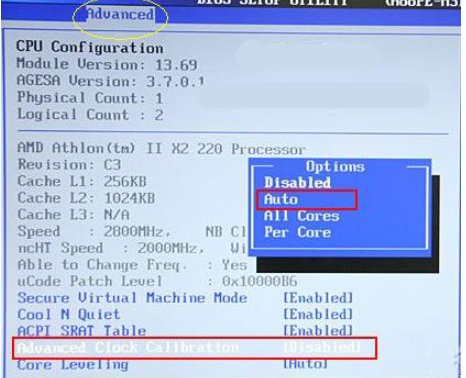
Task: Select the Cool N Quiet setting
Action: point(69,314)
